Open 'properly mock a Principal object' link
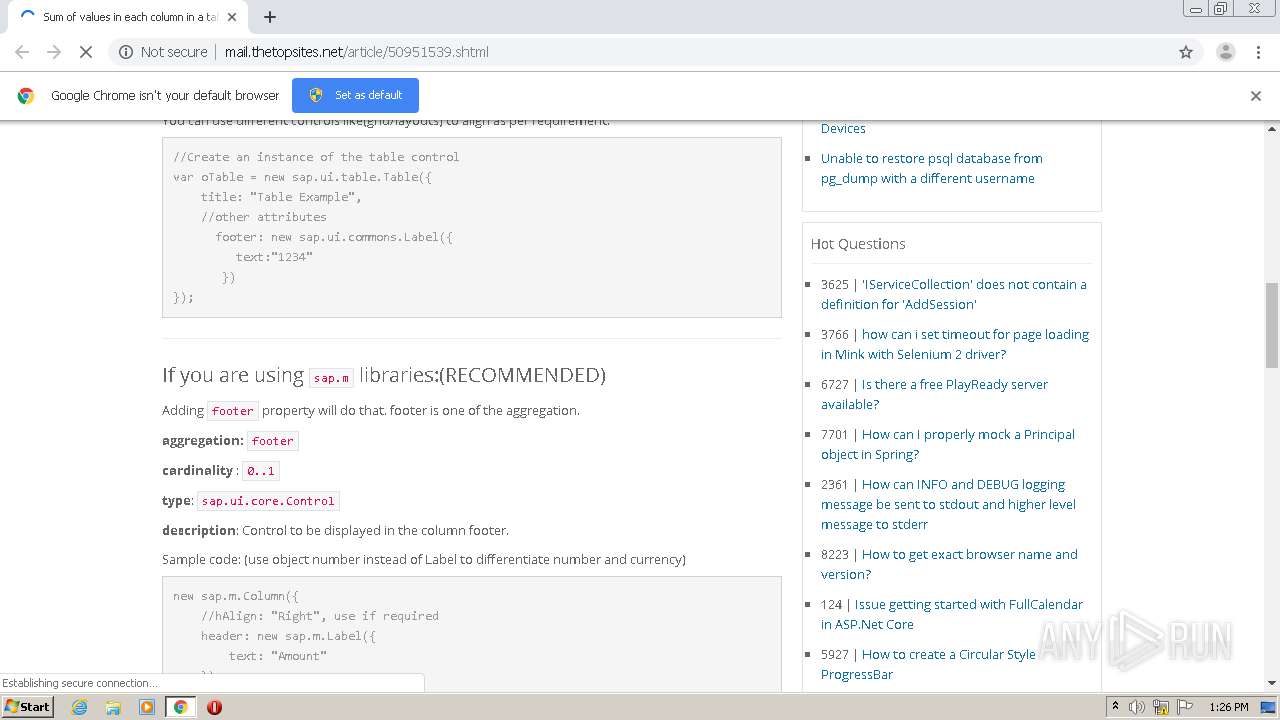 [x=948, y=444]
